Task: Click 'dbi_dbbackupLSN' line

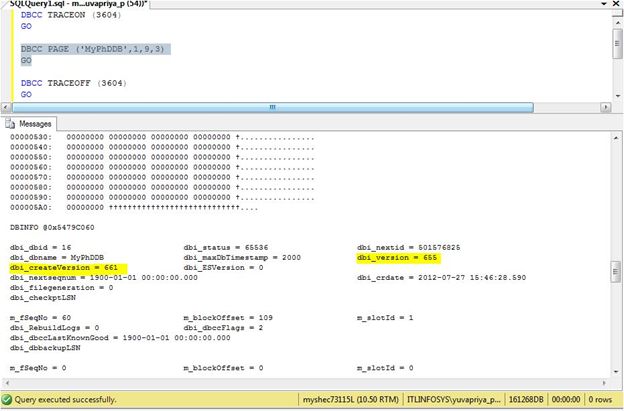Action: [45, 348]
